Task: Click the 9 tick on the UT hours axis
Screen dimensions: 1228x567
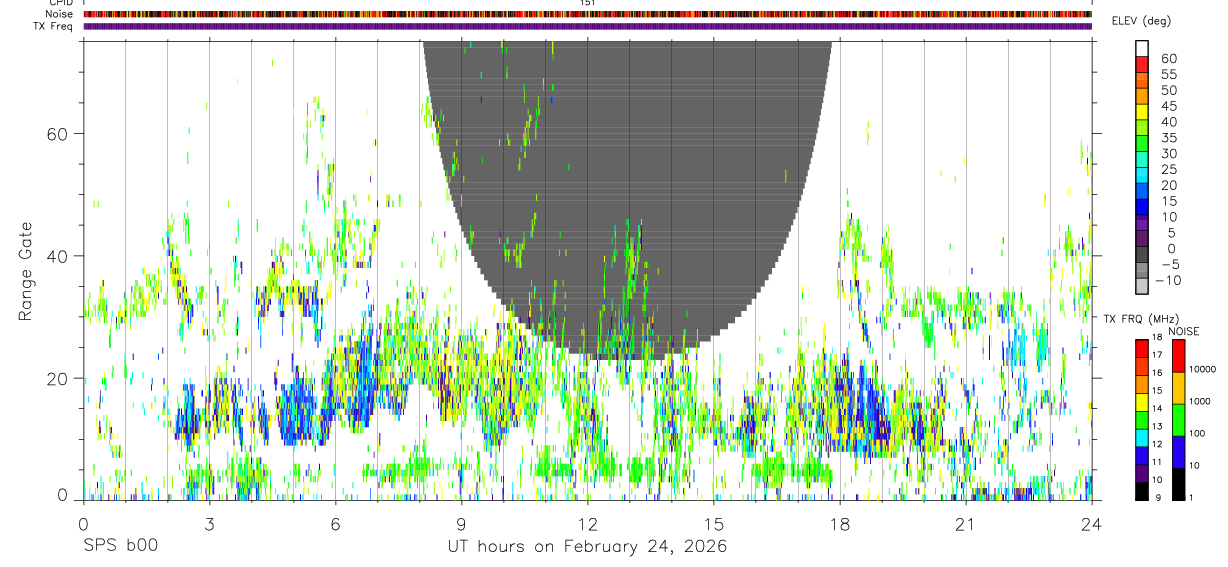Action: point(461,524)
